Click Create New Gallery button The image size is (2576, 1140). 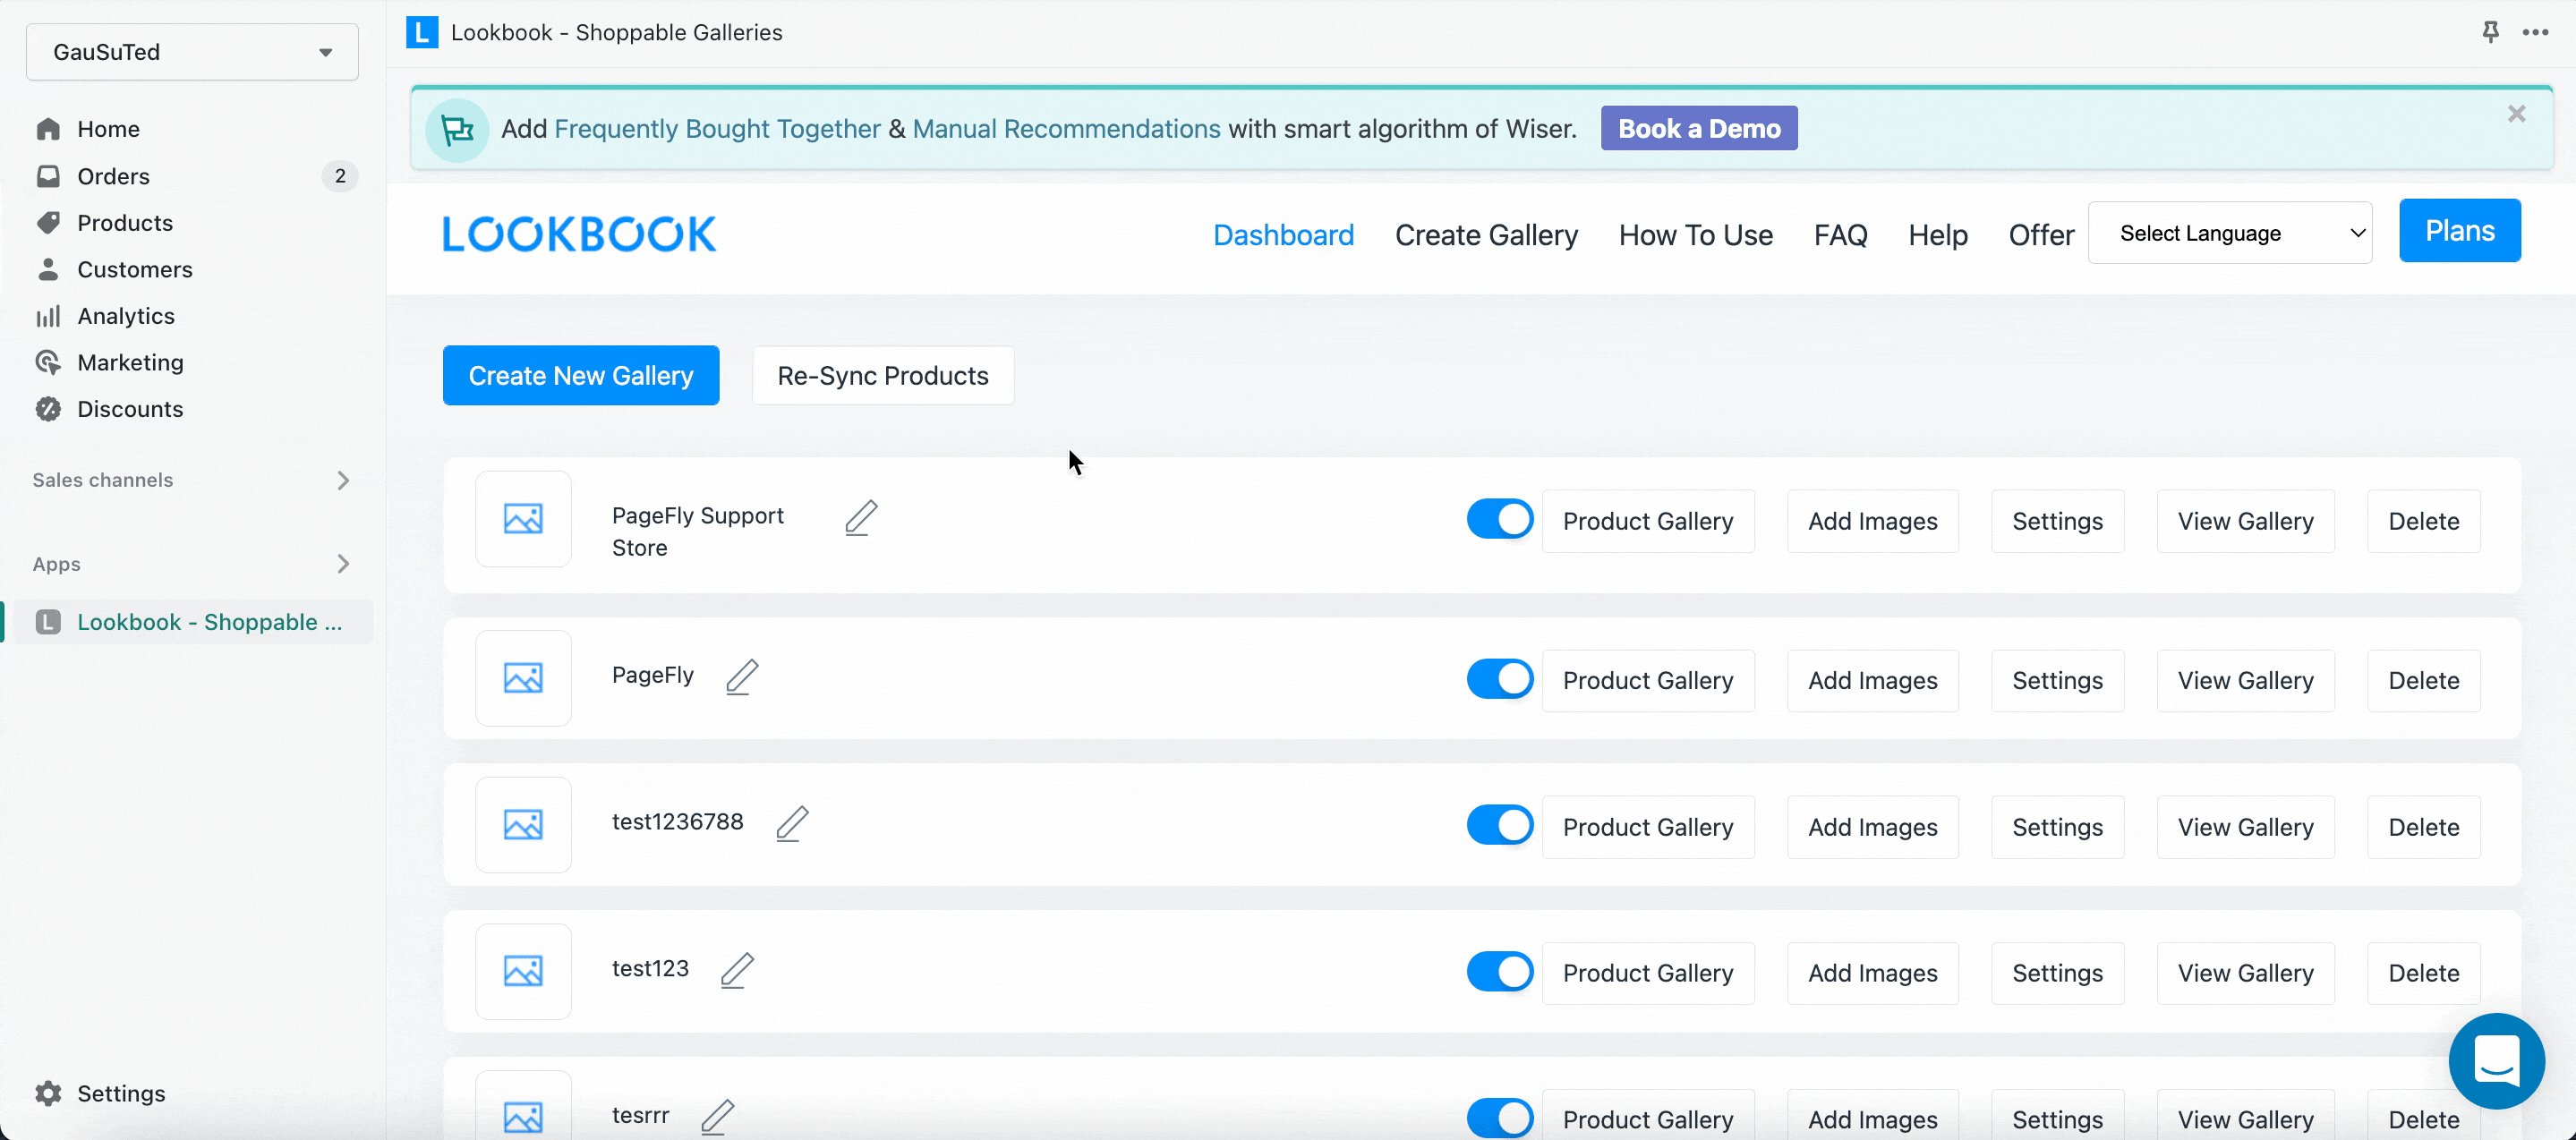(x=580, y=376)
